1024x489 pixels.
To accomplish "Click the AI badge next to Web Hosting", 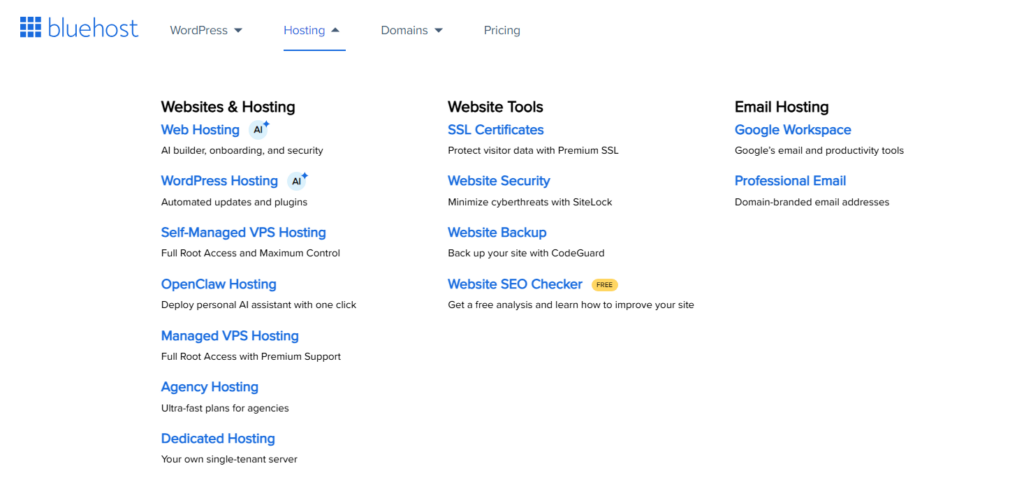I will [x=259, y=129].
